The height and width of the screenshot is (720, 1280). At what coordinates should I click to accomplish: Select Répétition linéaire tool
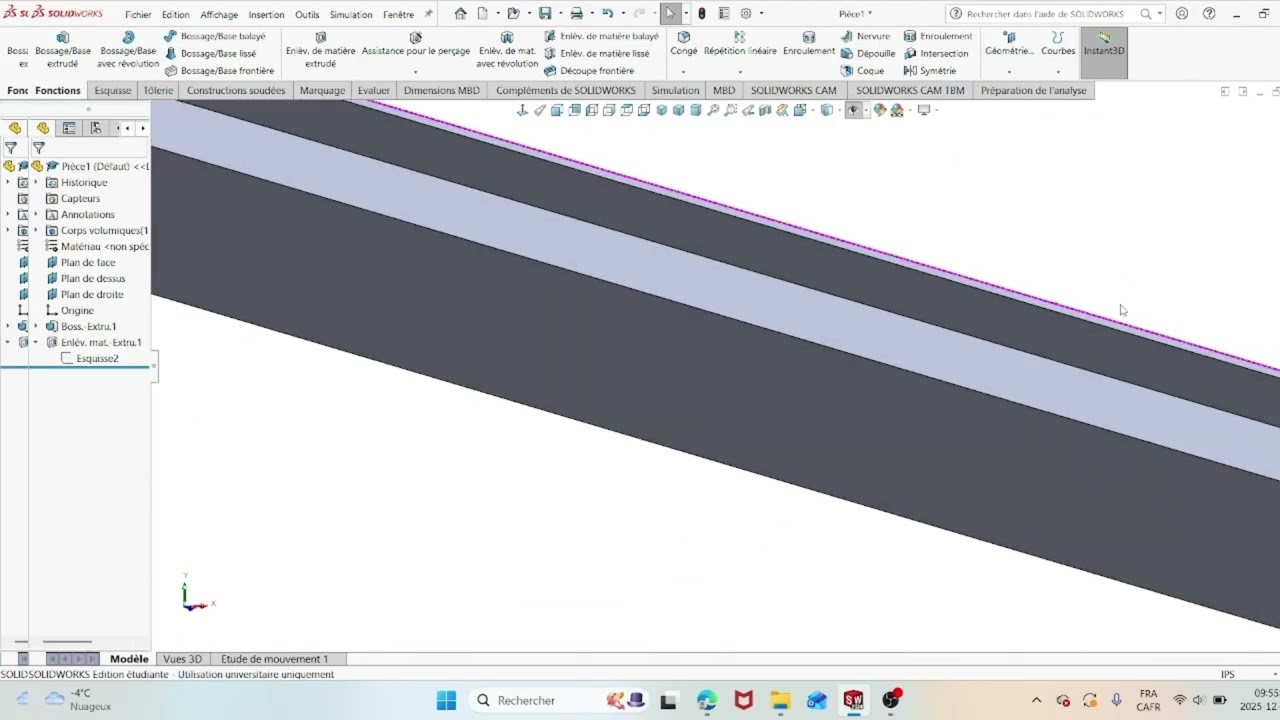point(740,44)
